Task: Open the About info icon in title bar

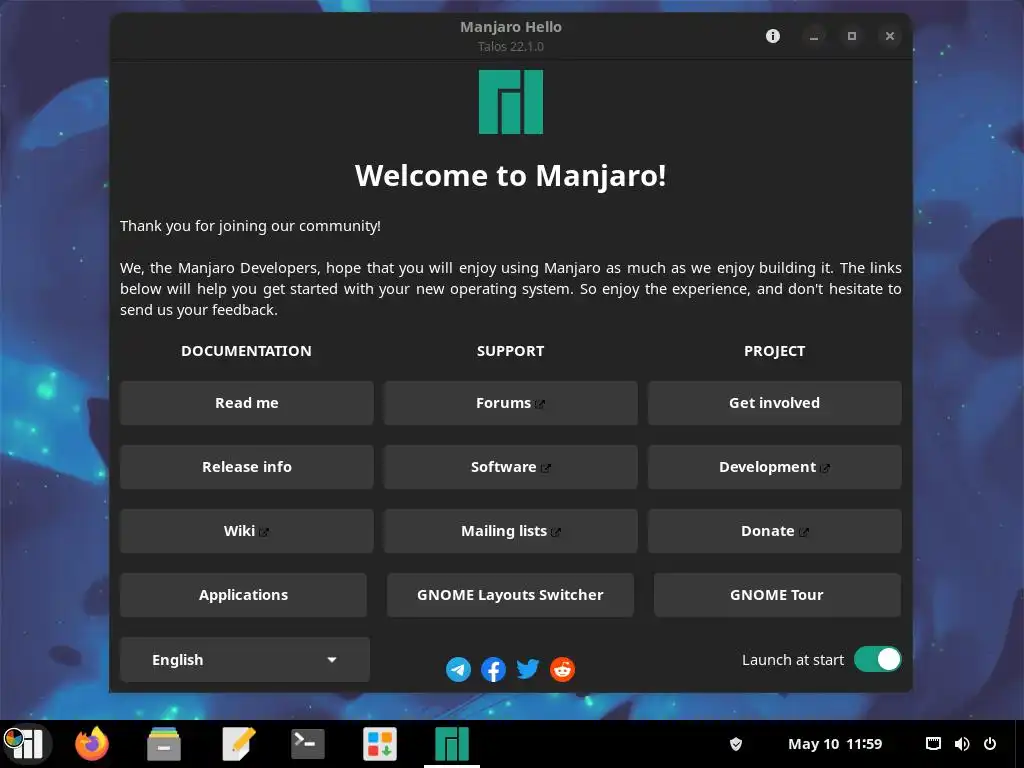Action: [x=773, y=36]
